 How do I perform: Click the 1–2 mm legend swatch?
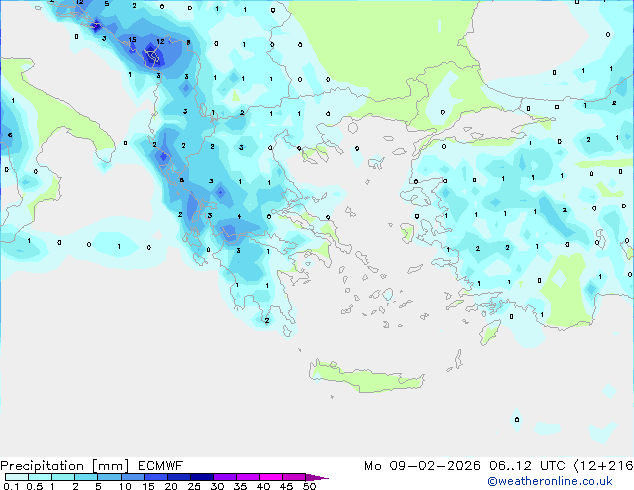tap(63, 477)
